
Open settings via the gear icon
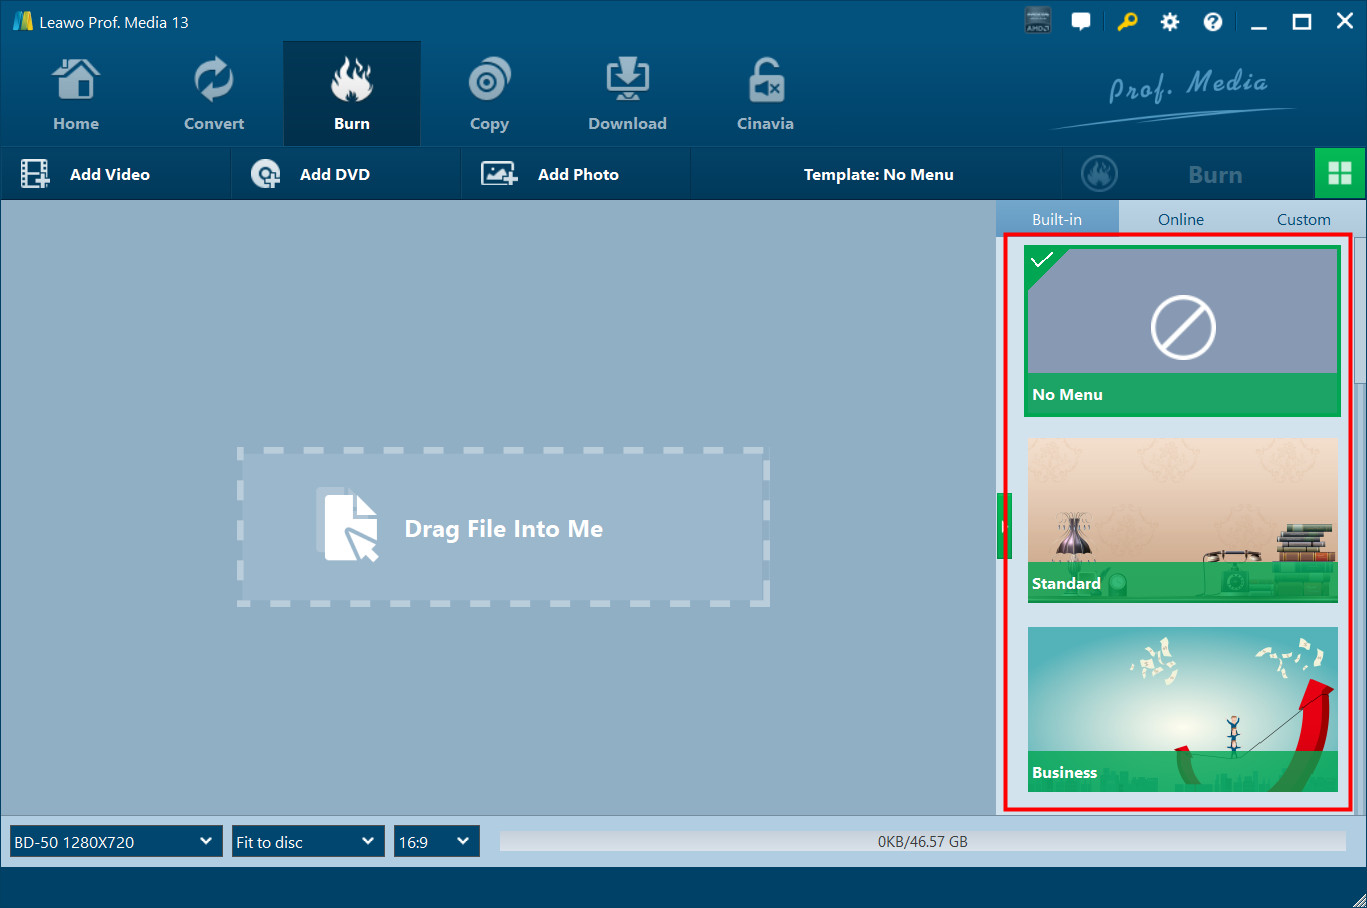1170,22
